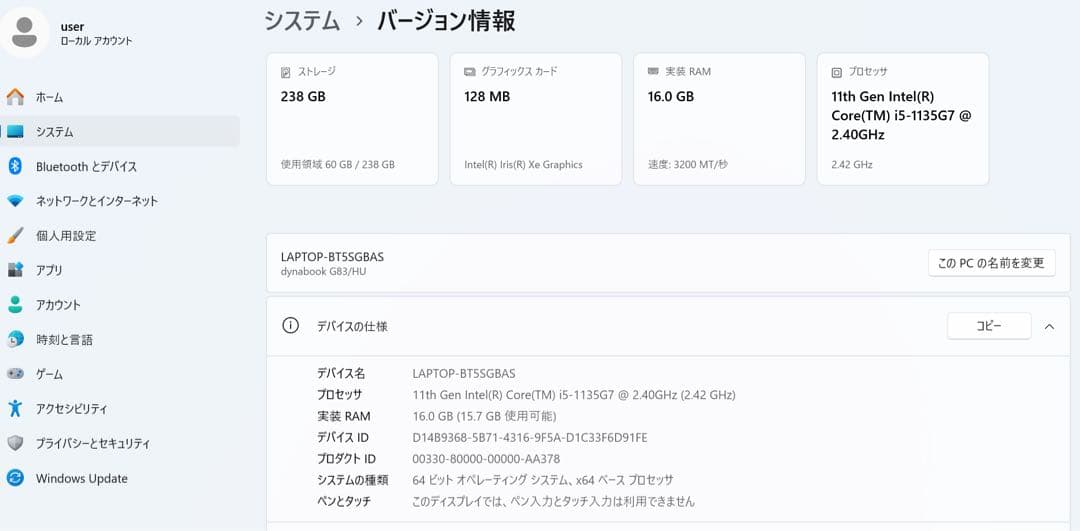Viewport: 1080px width, 531px height.
Task: Collapse the デバイスの仕様 section chevron
Action: point(1049,326)
